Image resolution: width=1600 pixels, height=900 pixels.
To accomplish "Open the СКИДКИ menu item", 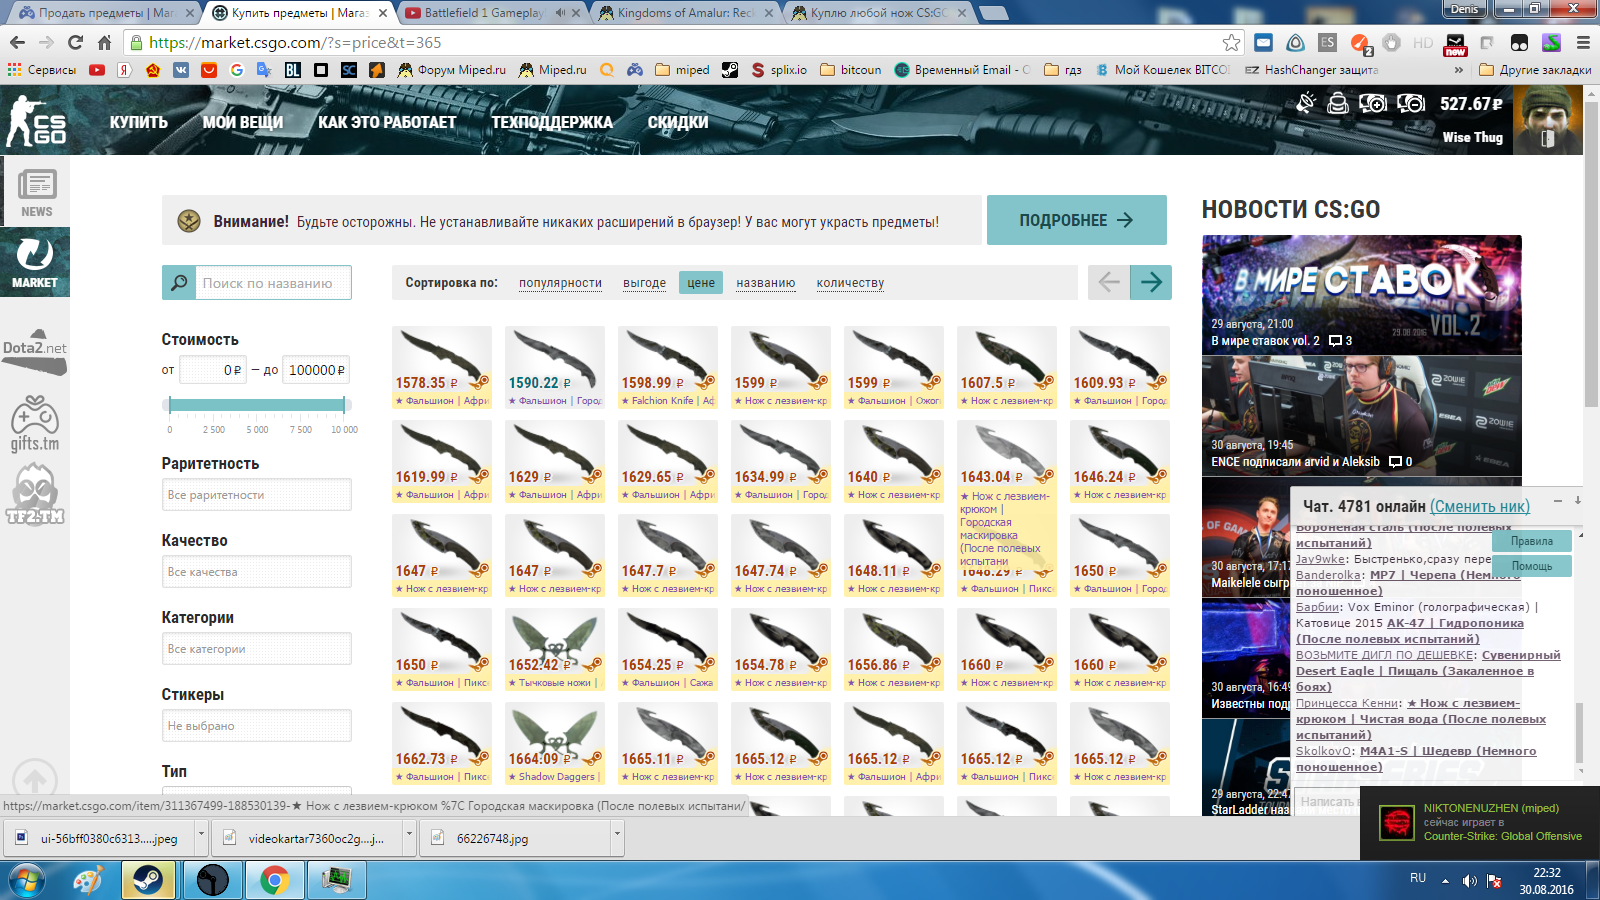I will click(678, 122).
